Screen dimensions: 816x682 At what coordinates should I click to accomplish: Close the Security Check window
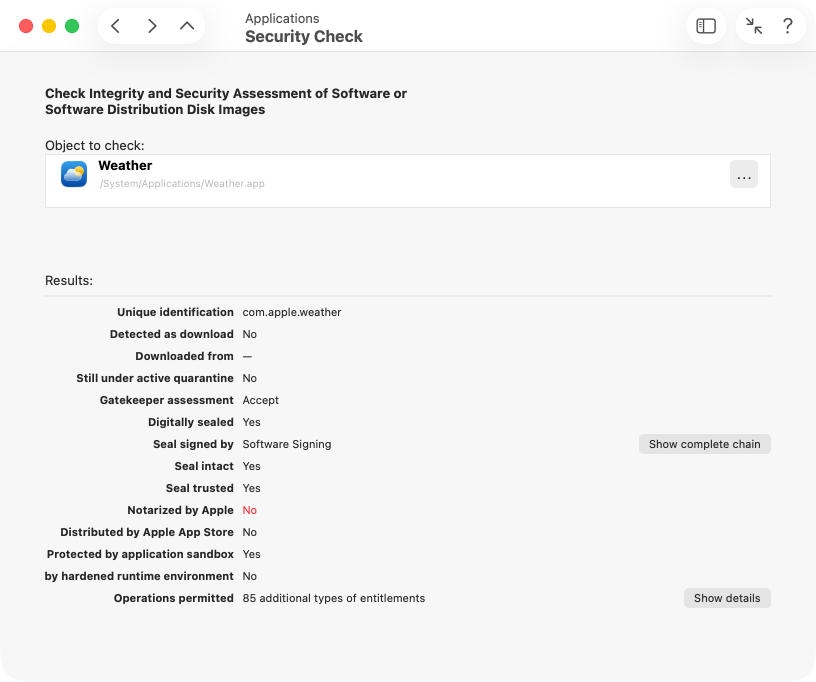click(x=26, y=26)
